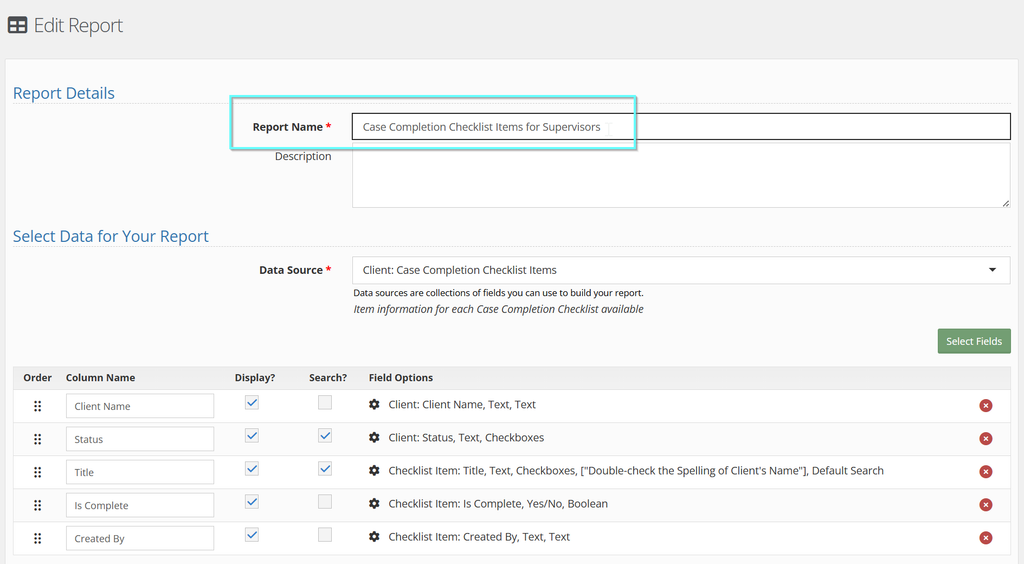Remove the Status field row
This screenshot has width=1024, height=564.
pos(985,439)
